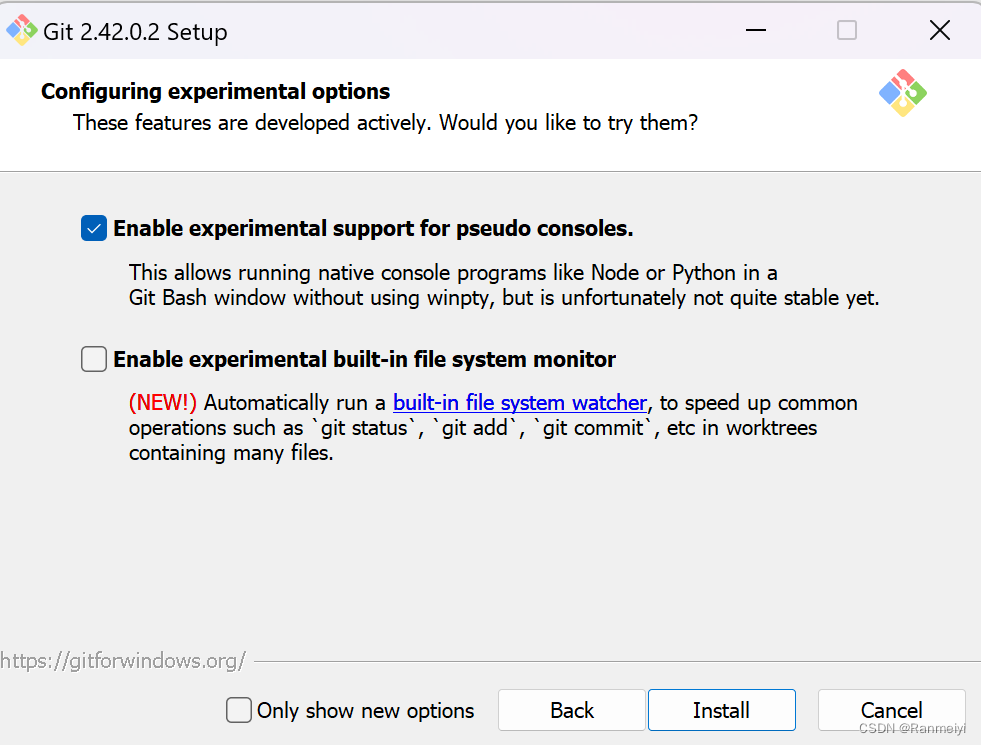Click the 'Only show new options' label text
The width and height of the screenshot is (981, 745).
(365, 710)
